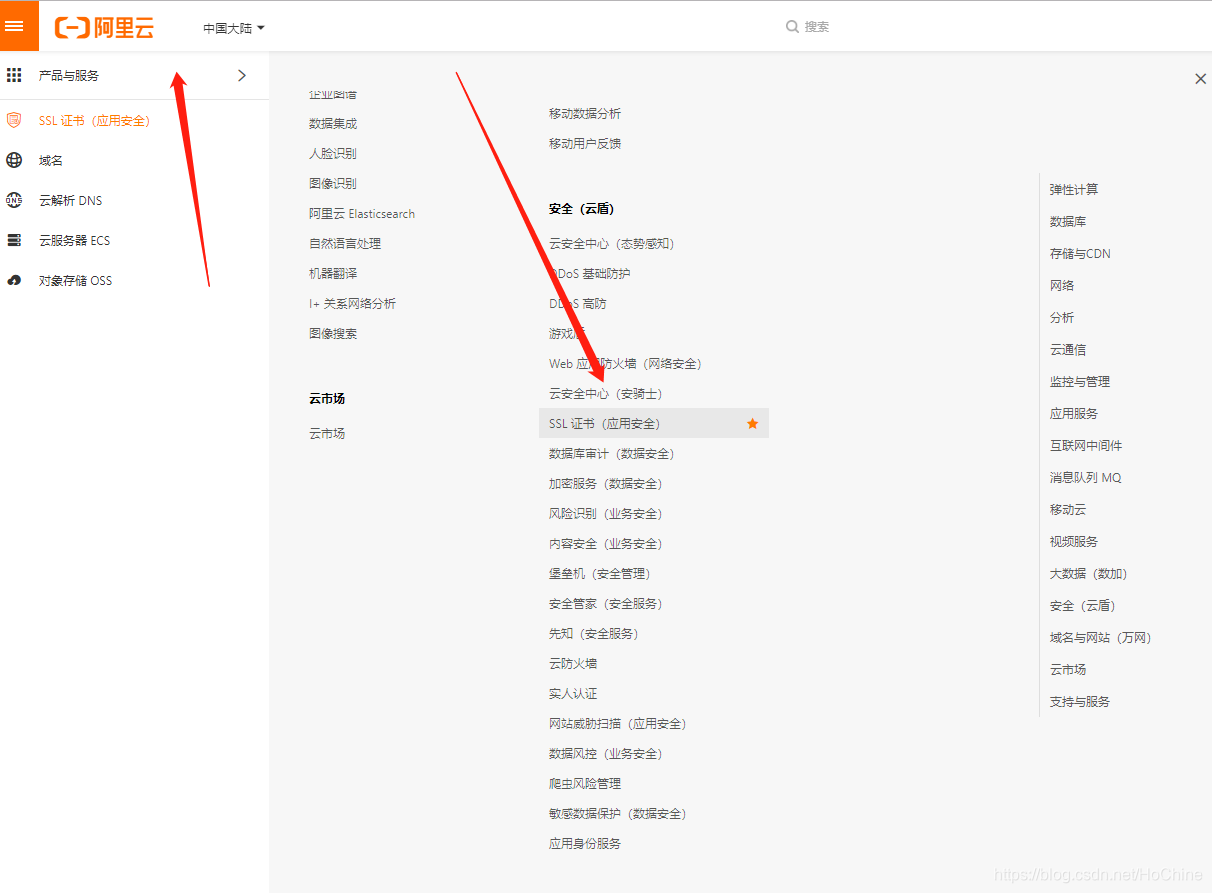This screenshot has width=1212, height=893.
Task: Open 机器翻译 link
Action: click(x=333, y=274)
